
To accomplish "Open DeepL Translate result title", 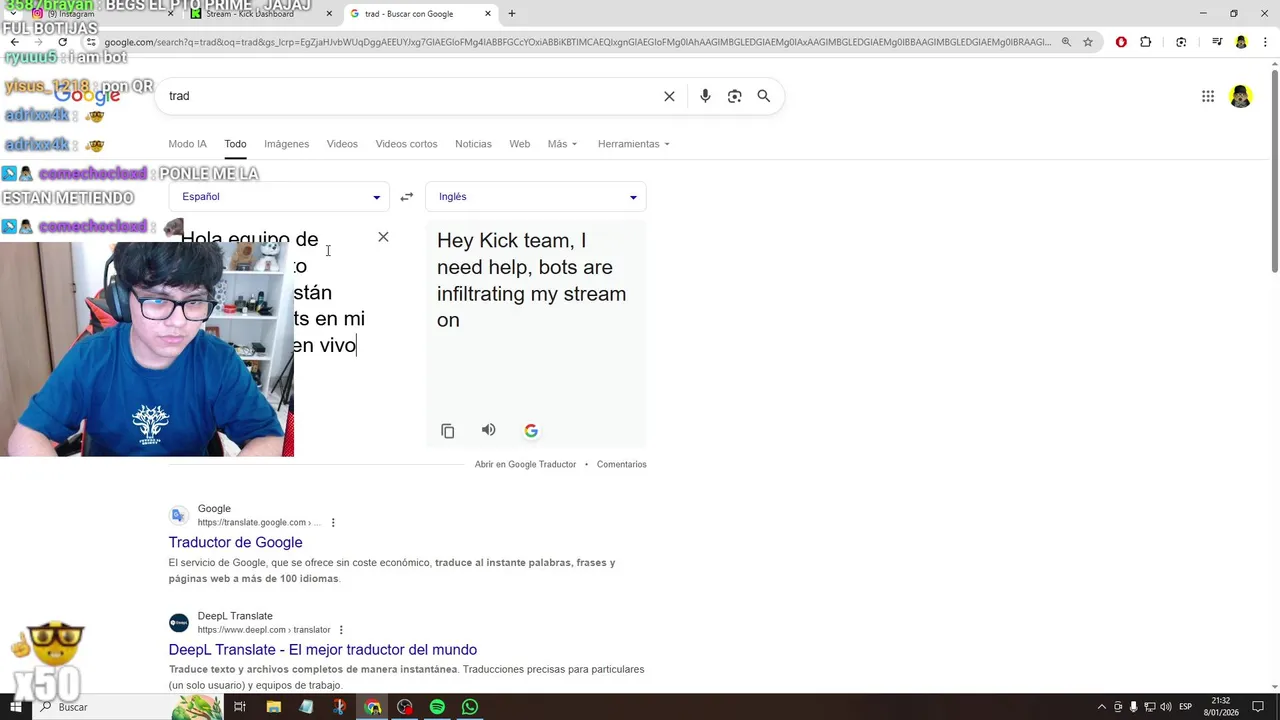I will (x=322, y=650).
